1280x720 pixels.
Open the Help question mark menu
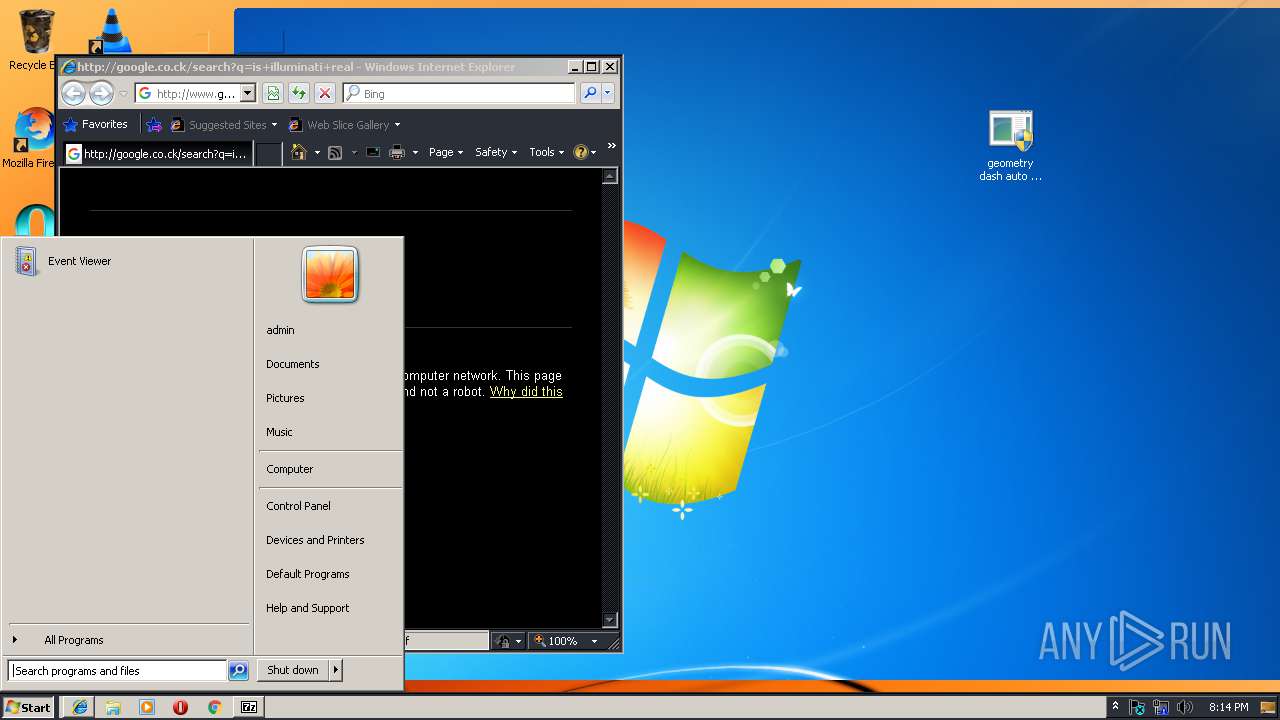click(585, 152)
